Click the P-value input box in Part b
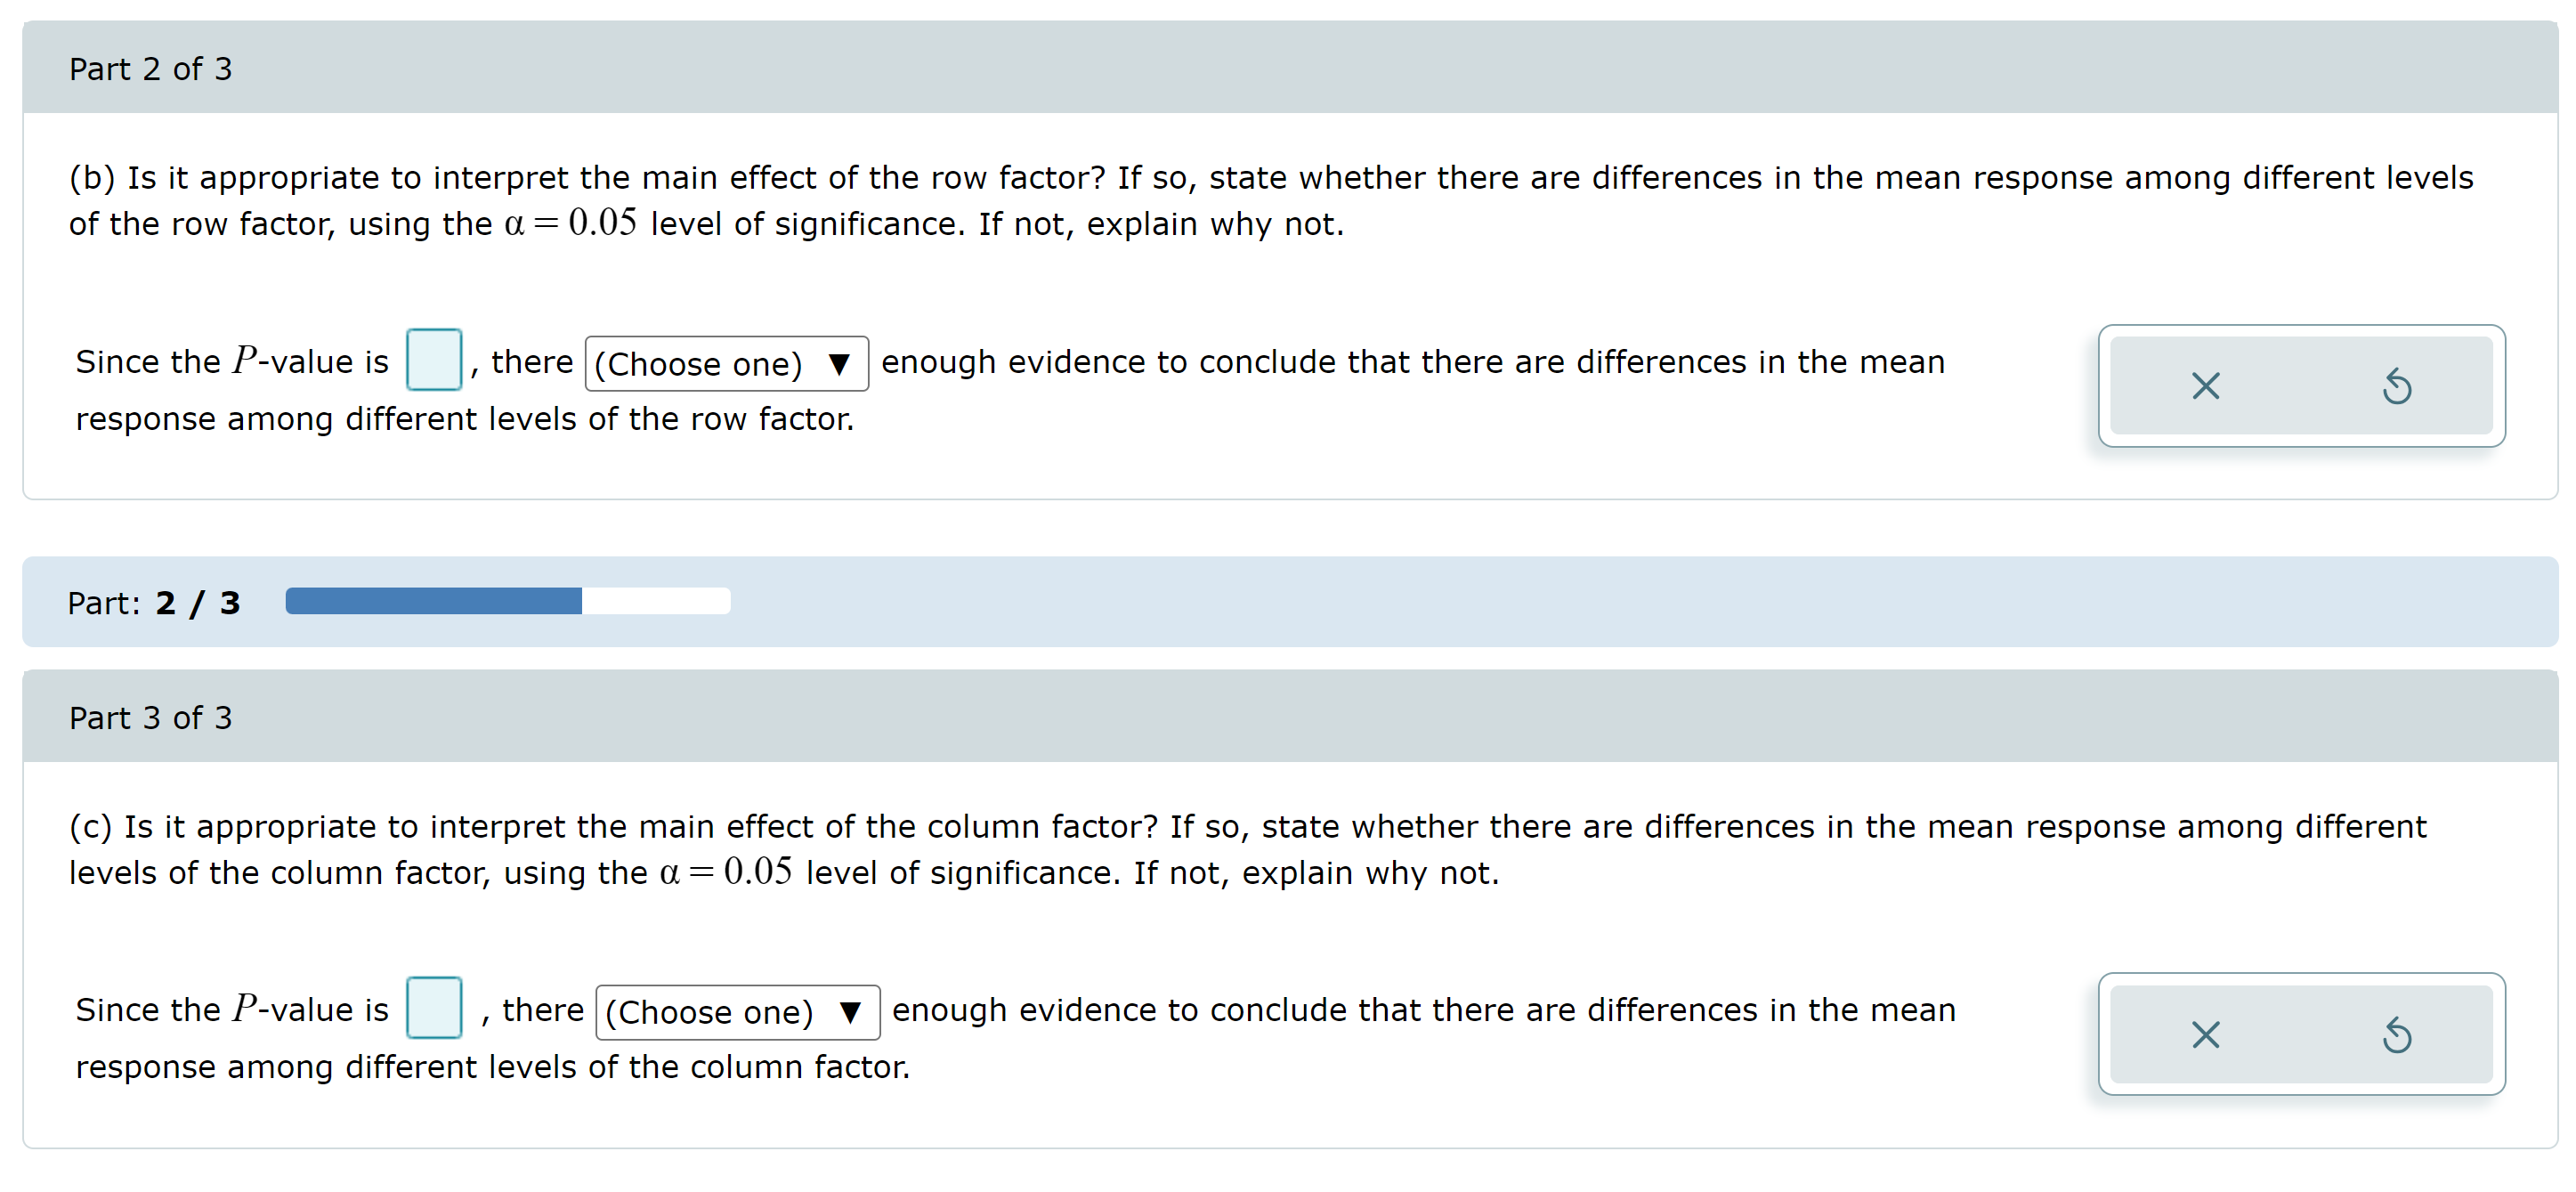The image size is (2576, 1192). pos(434,361)
